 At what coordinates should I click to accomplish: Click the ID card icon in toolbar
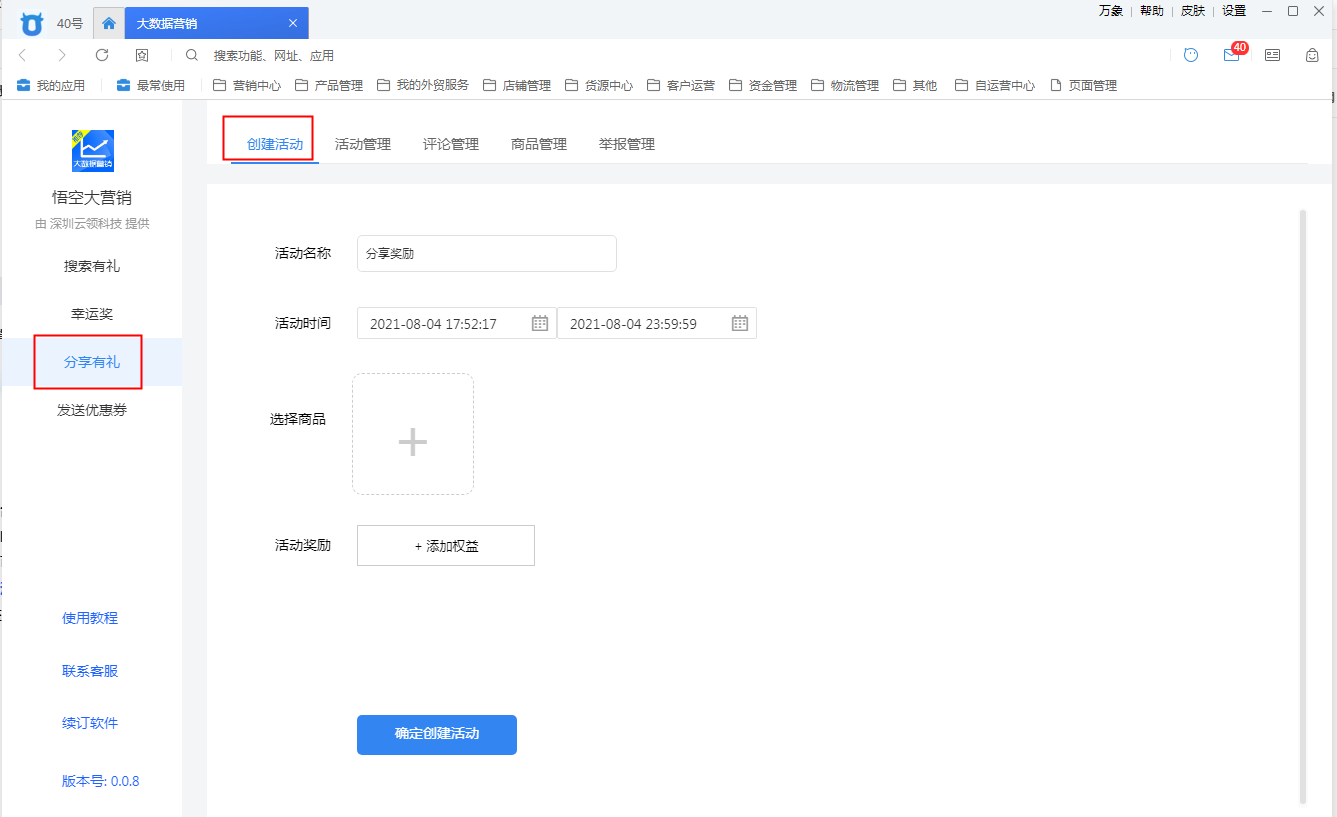[1272, 55]
